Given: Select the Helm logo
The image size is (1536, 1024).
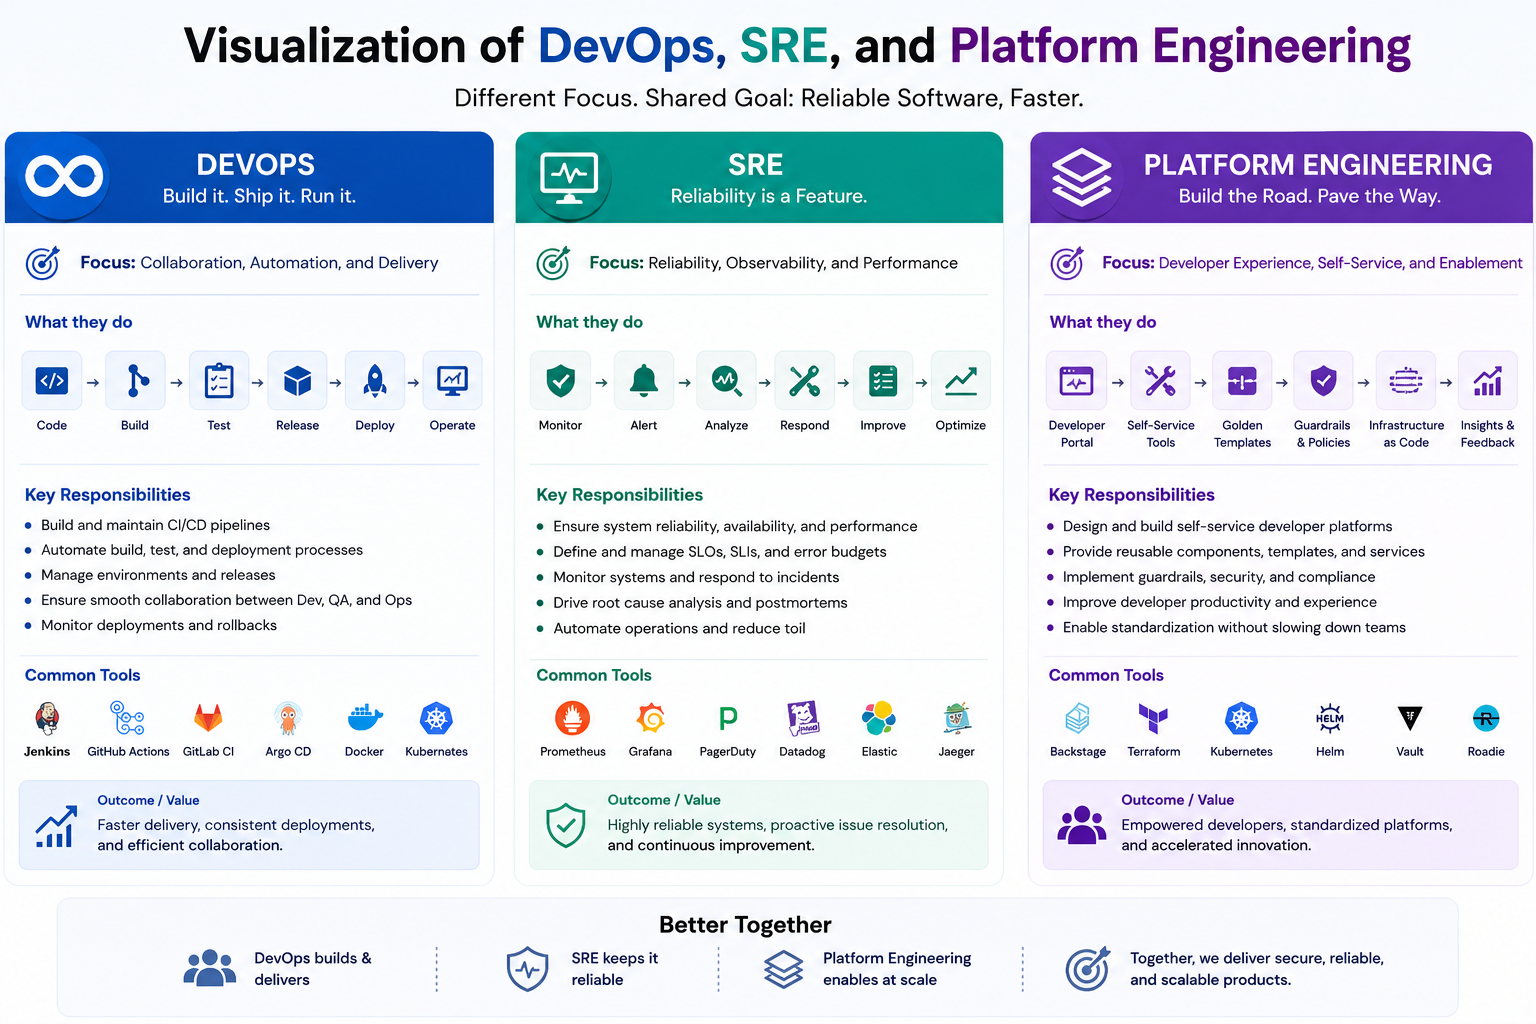Looking at the screenshot, I should click(x=1330, y=718).
